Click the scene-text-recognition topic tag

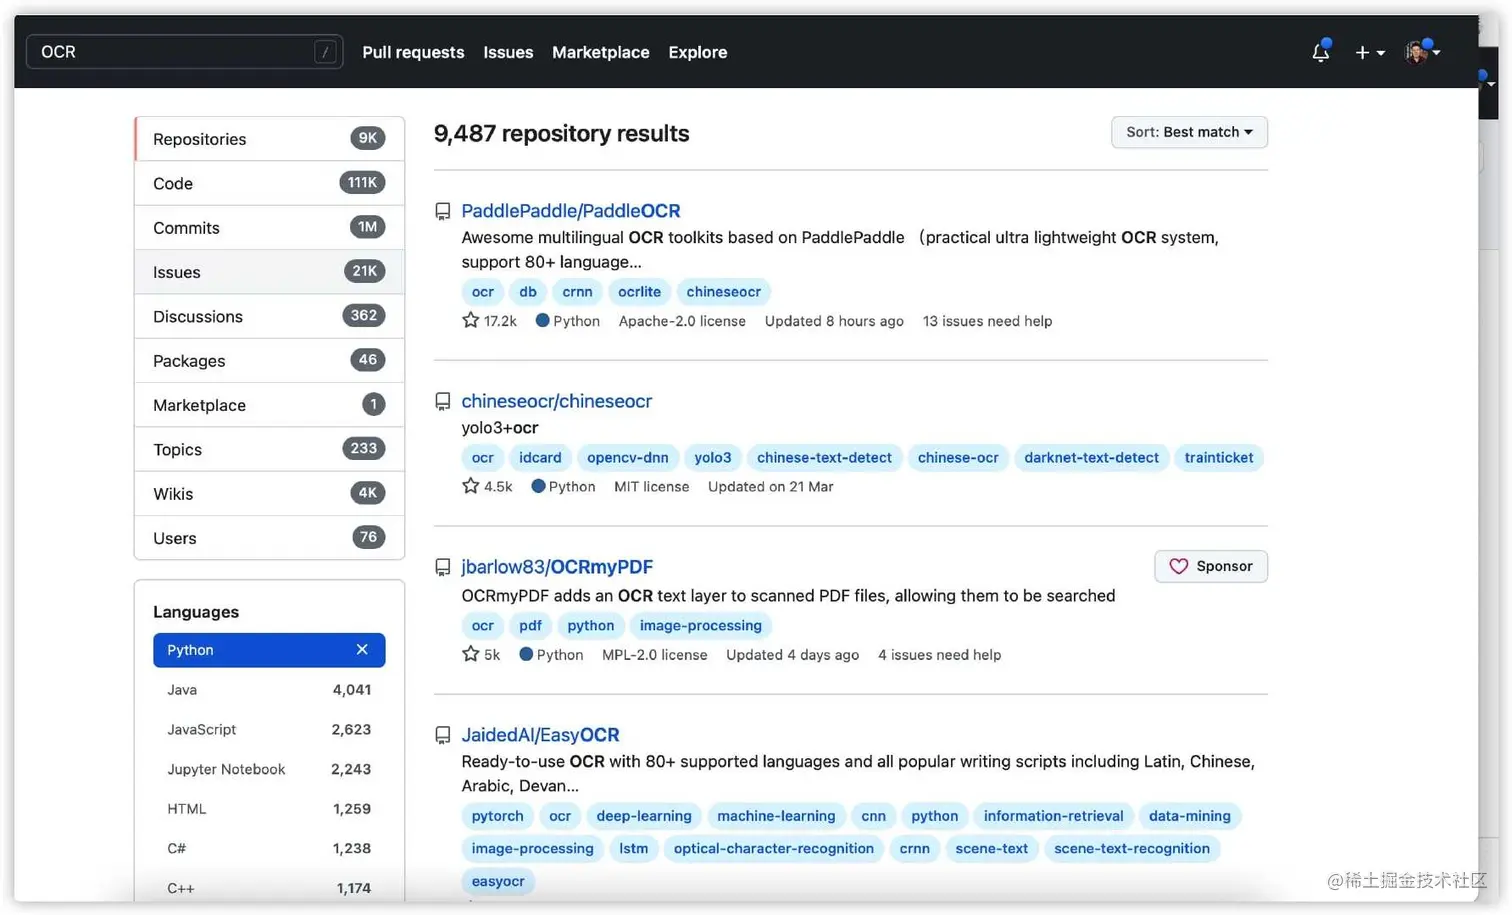[1132, 849]
